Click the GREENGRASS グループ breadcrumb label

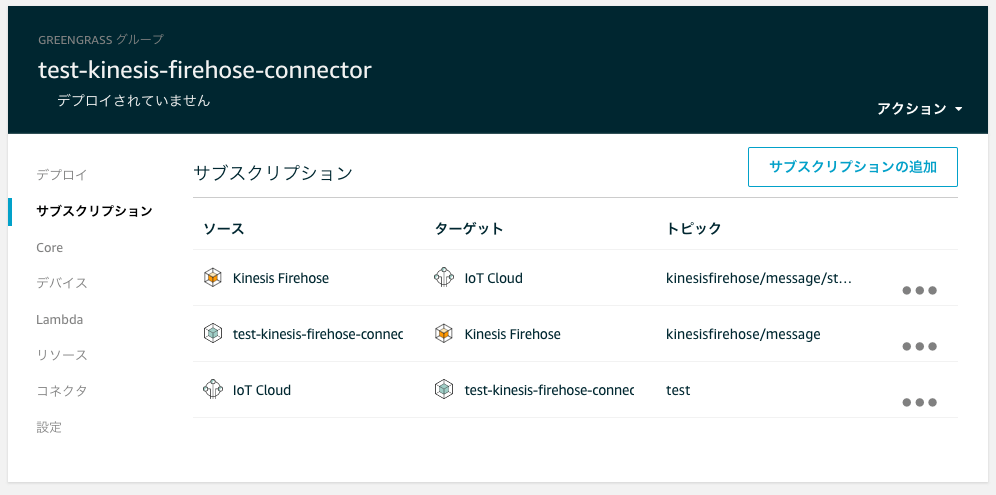click(x=100, y=39)
